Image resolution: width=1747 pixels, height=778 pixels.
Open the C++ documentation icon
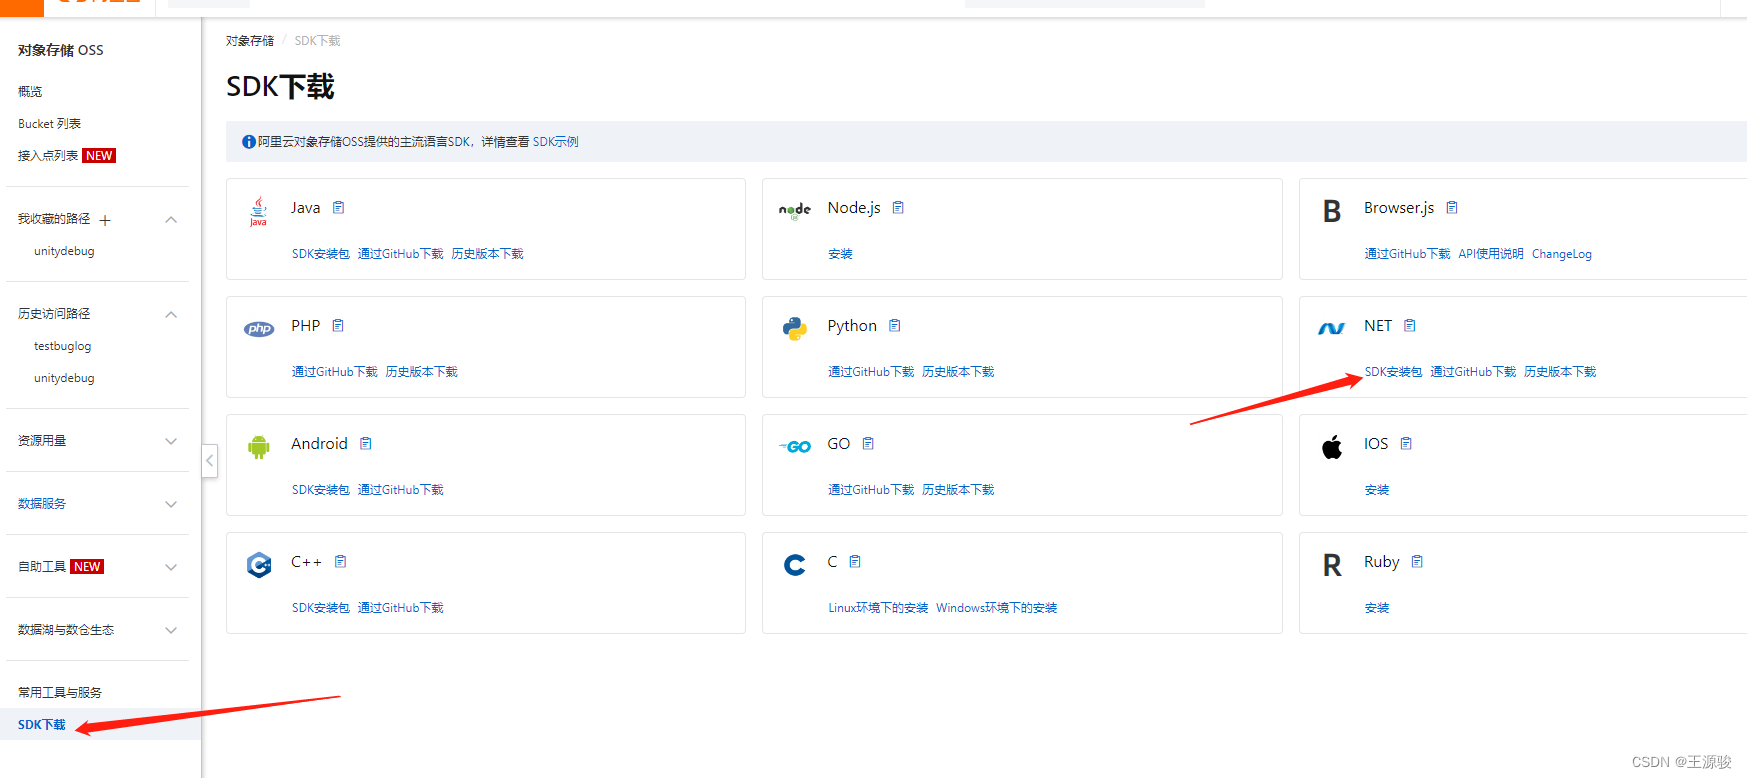(340, 562)
